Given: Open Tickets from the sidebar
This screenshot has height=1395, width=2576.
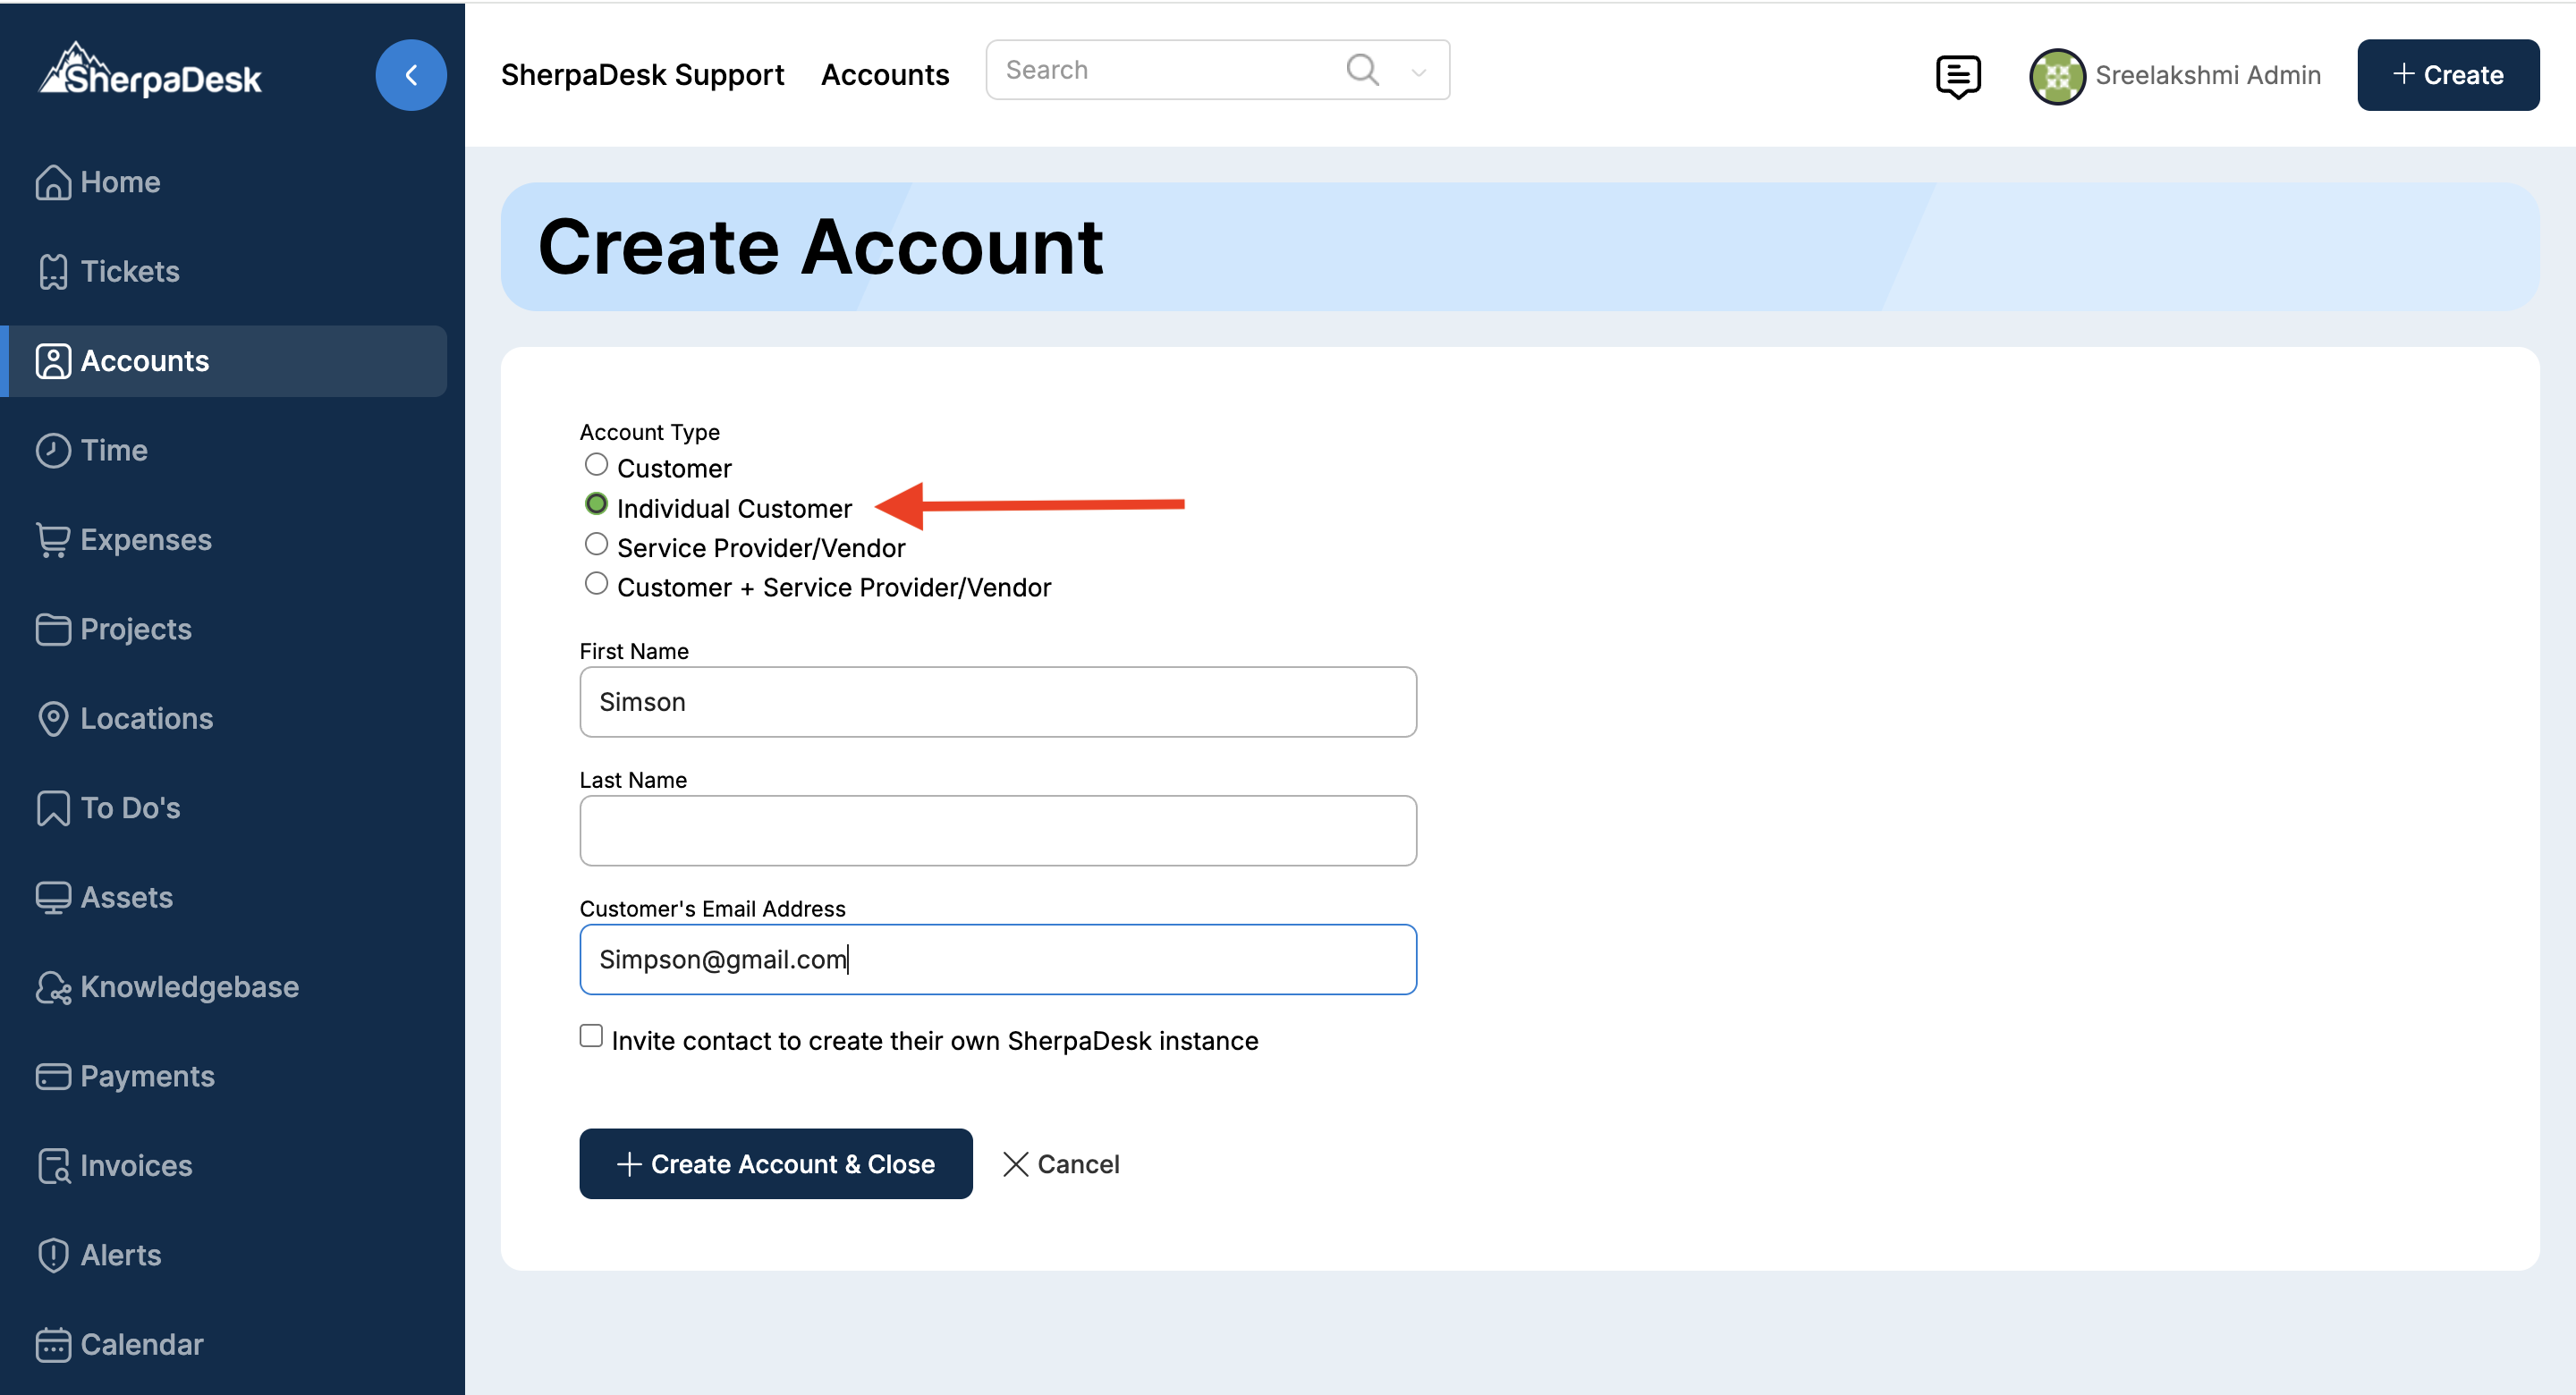Looking at the screenshot, I should pos(129,271).
